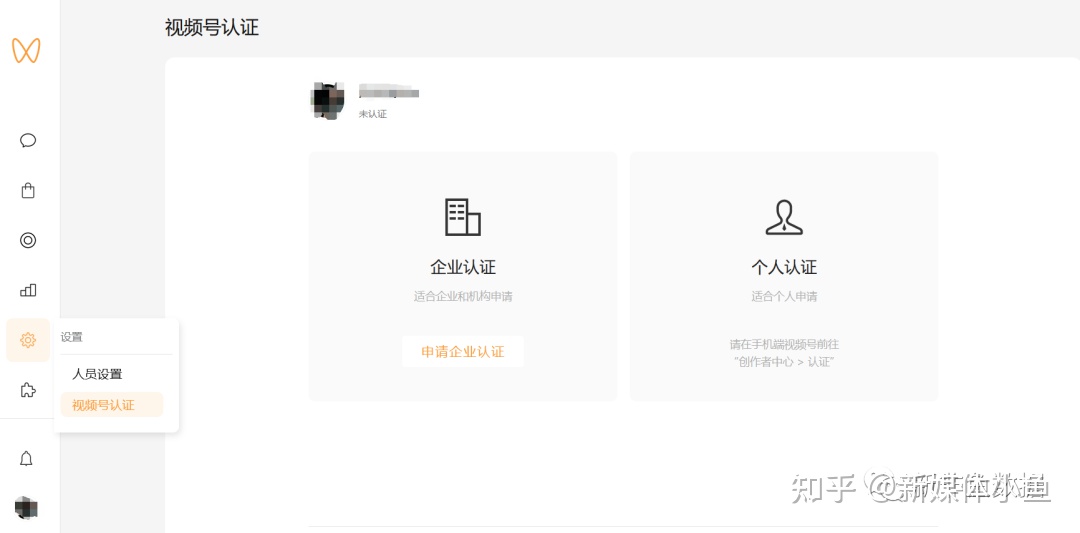Click the 未认证 status label

coord(373,114)
